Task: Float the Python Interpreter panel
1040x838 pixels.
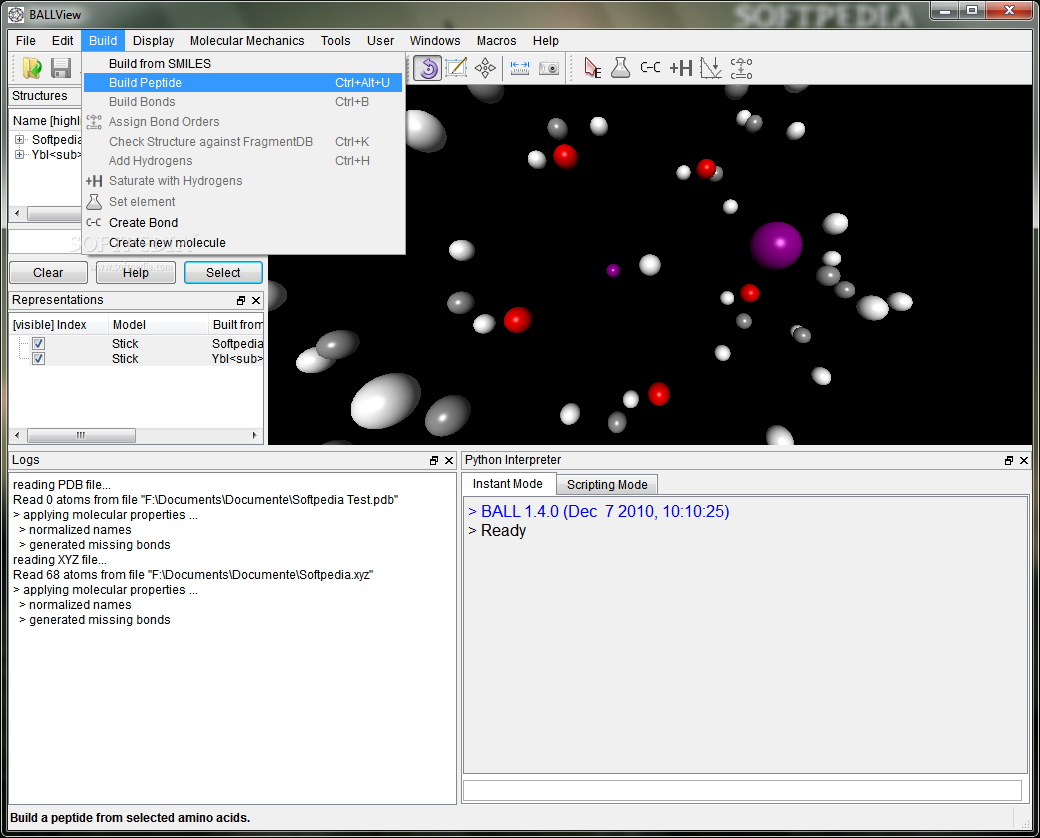Action: [x=1009, y=460]
